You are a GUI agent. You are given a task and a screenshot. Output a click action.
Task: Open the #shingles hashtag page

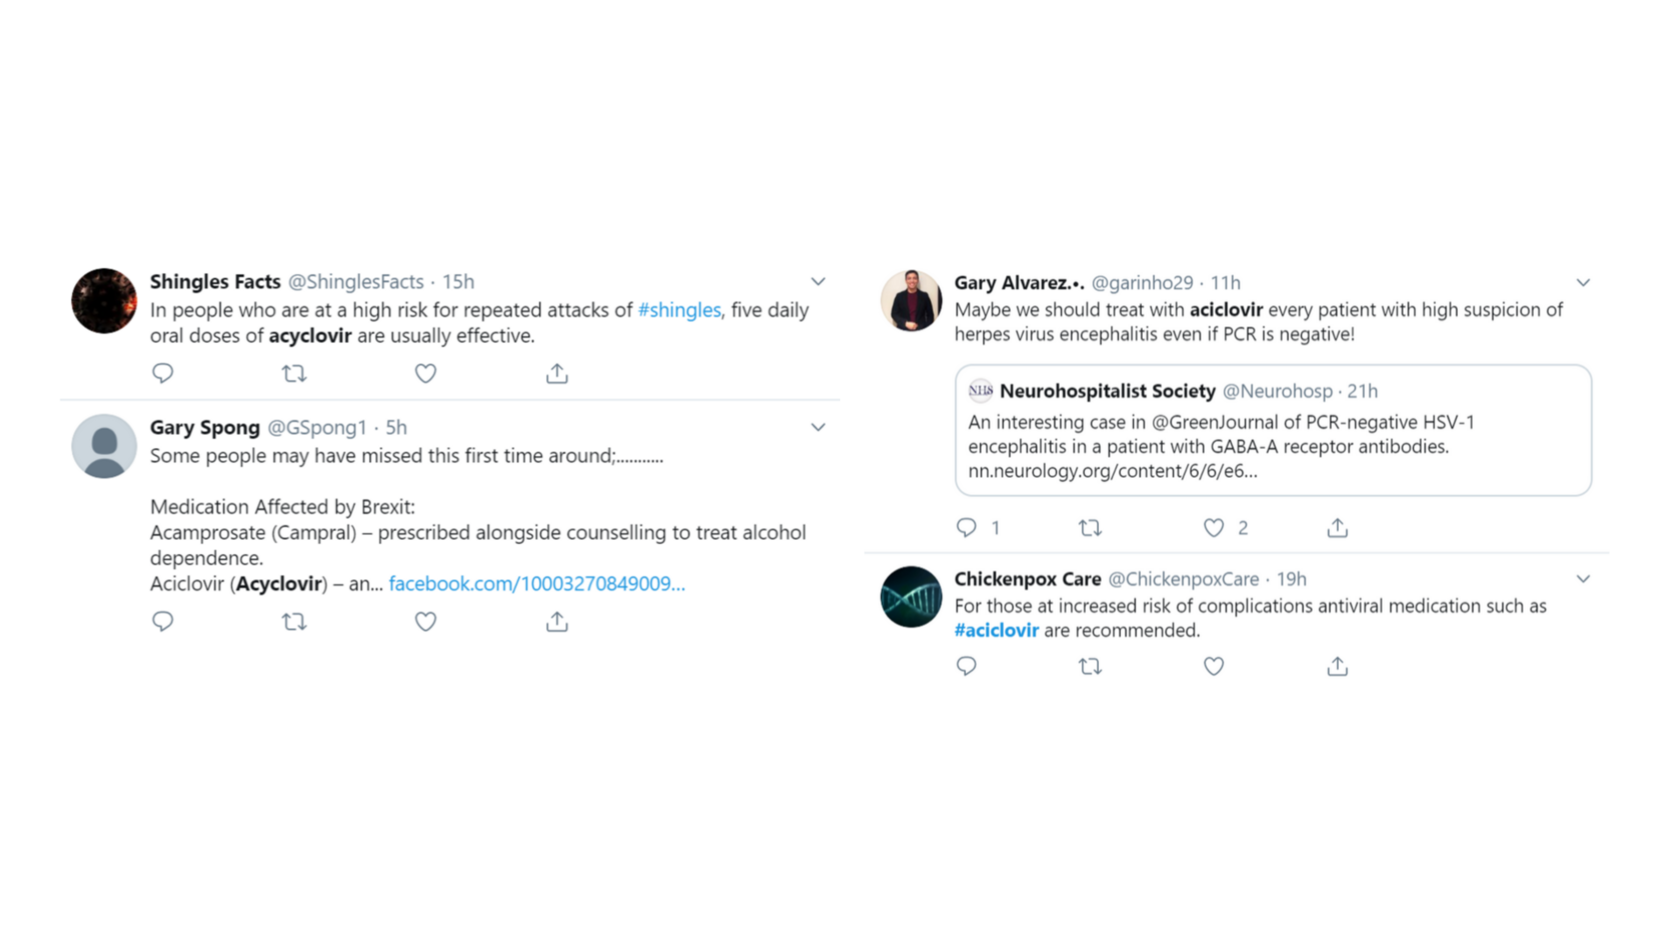tap(680, 310)
